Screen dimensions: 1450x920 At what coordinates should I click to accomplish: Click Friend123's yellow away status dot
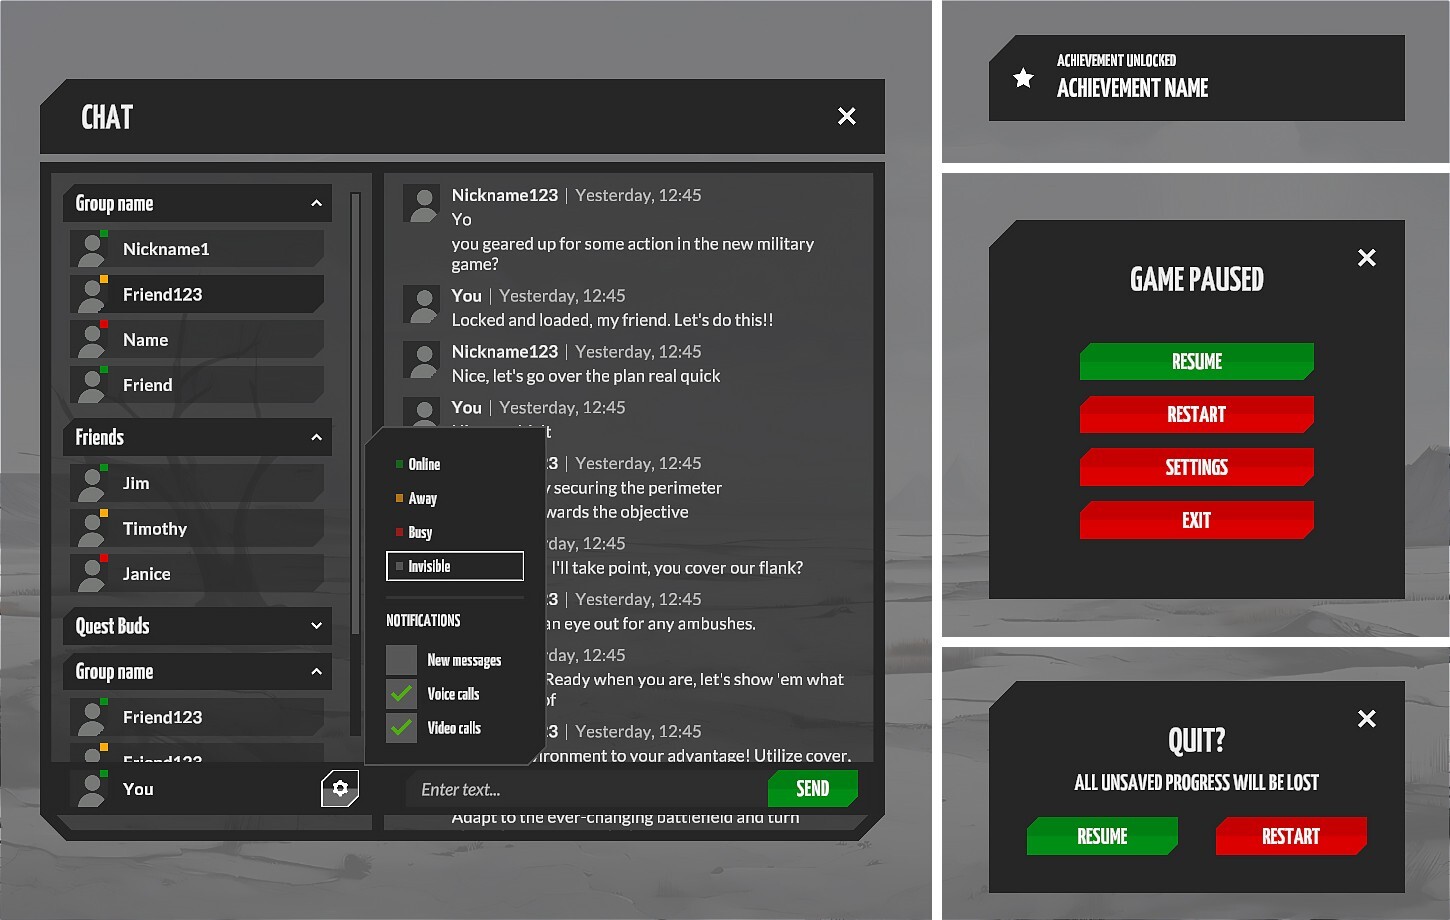(103, 281)
